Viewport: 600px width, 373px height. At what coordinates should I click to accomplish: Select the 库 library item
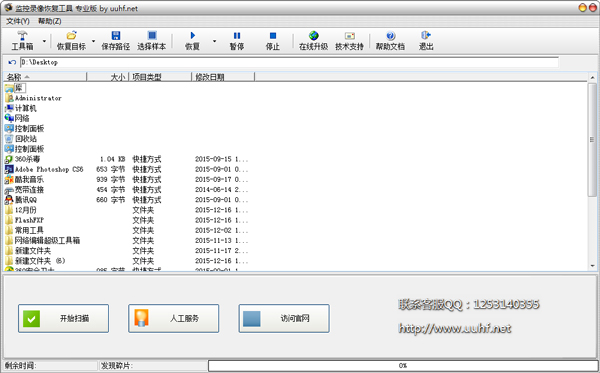(15, 88)
